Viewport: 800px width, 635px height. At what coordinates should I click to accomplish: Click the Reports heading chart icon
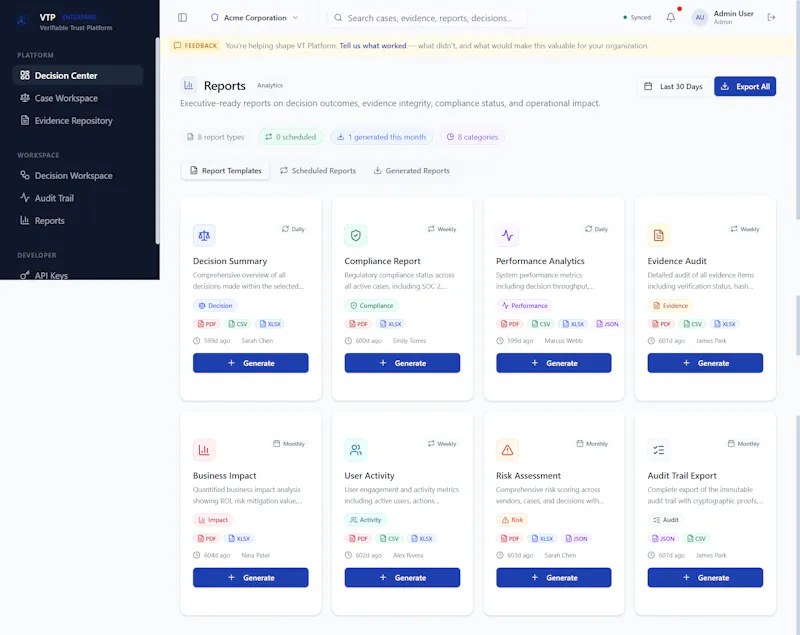pos(188,85)
